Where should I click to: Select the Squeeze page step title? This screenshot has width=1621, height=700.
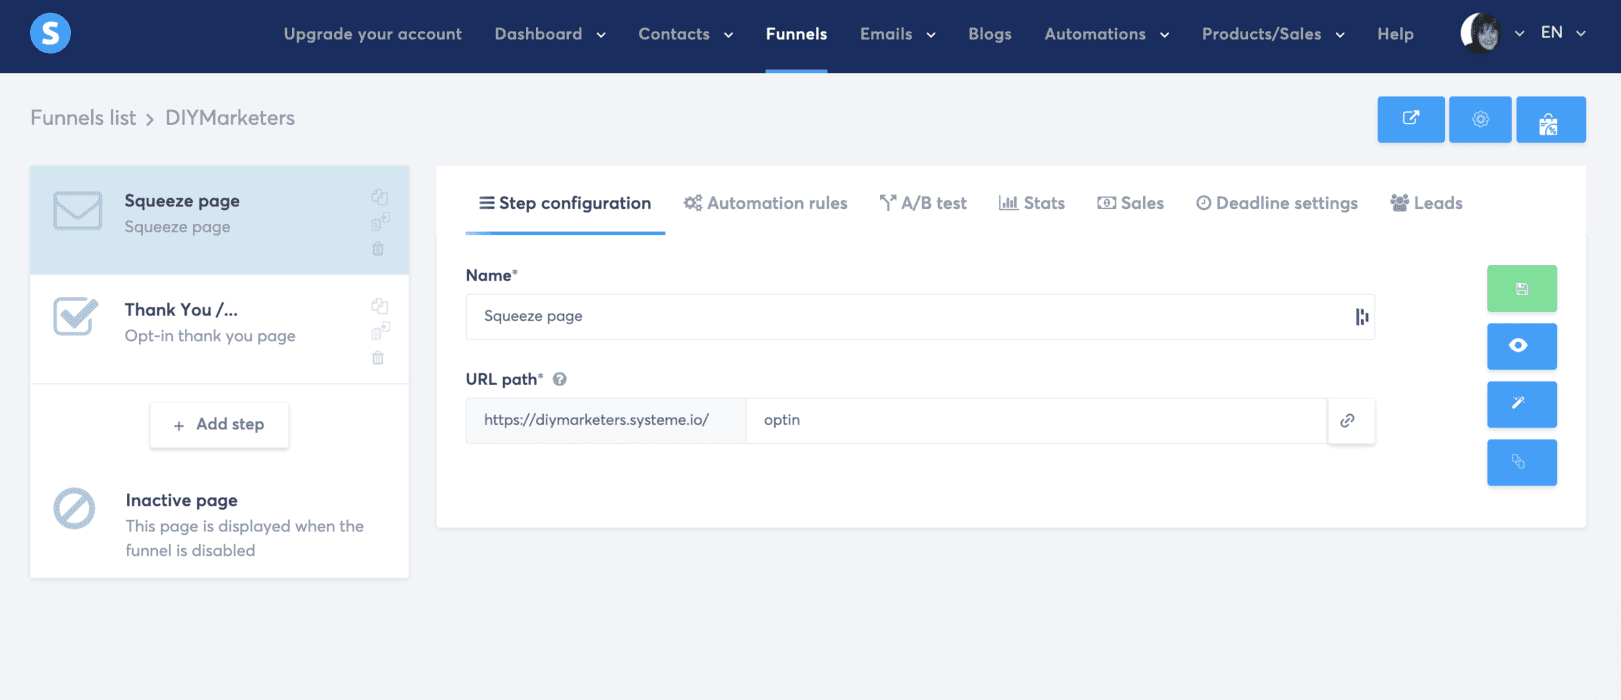click(182, 201)
